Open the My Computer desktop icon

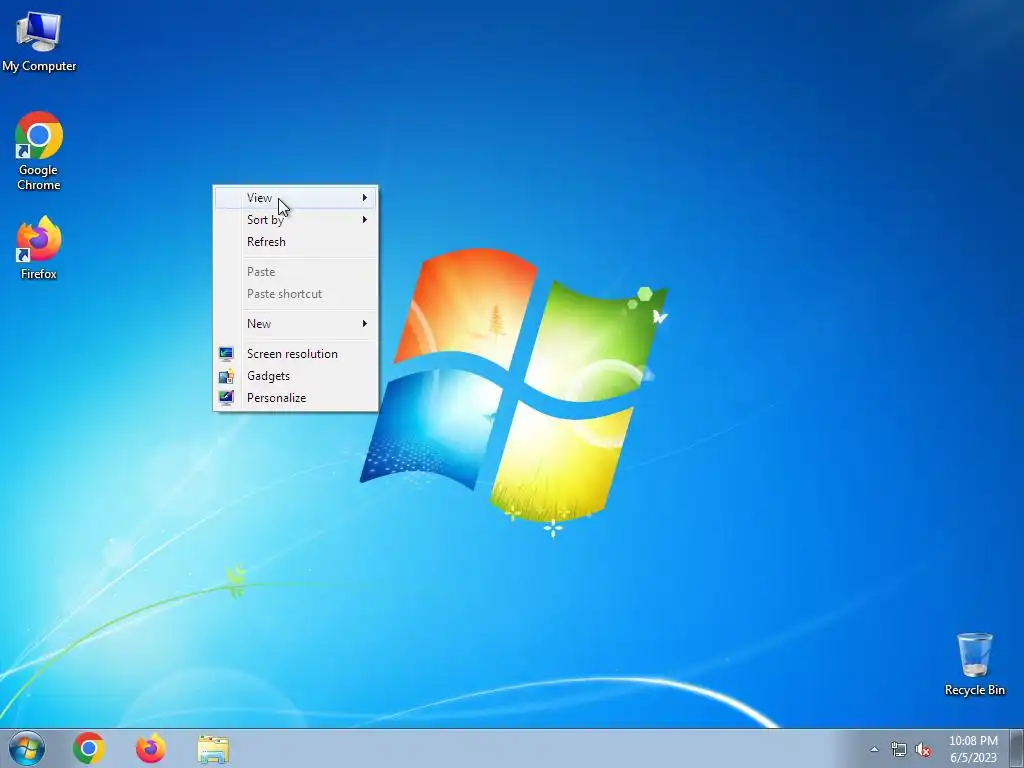[39, 40]
